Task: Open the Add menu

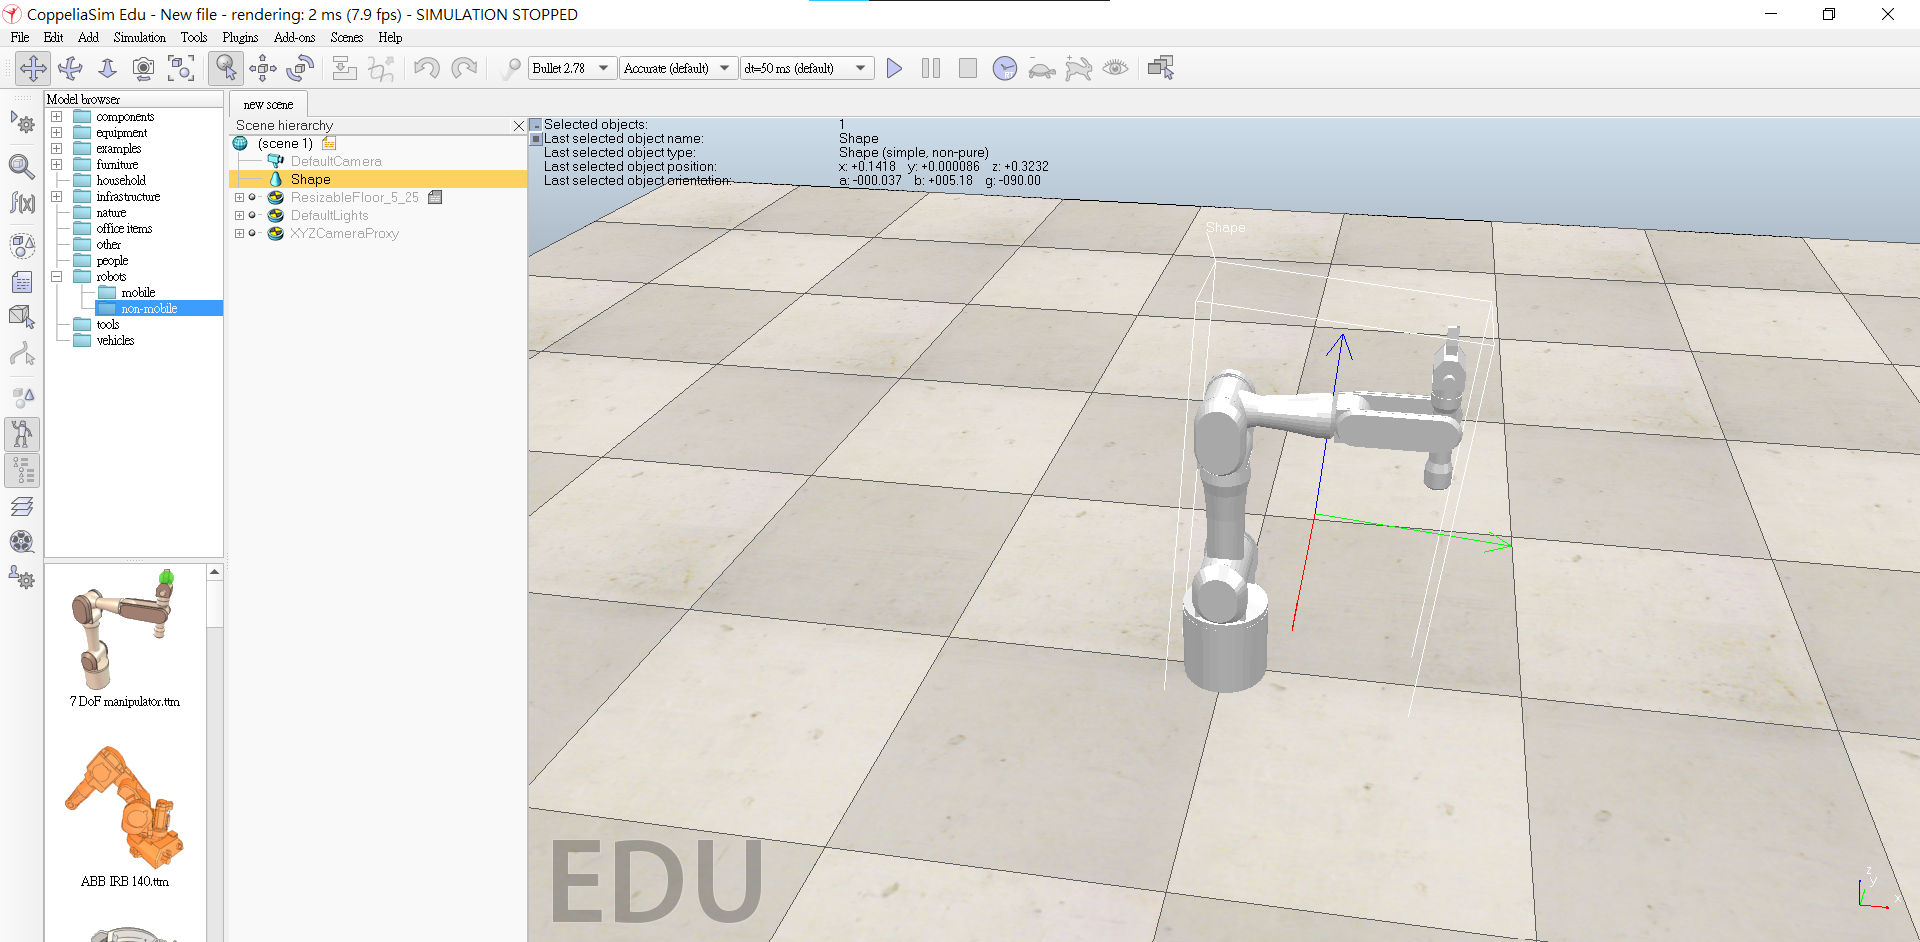Action: coord(88,37)
